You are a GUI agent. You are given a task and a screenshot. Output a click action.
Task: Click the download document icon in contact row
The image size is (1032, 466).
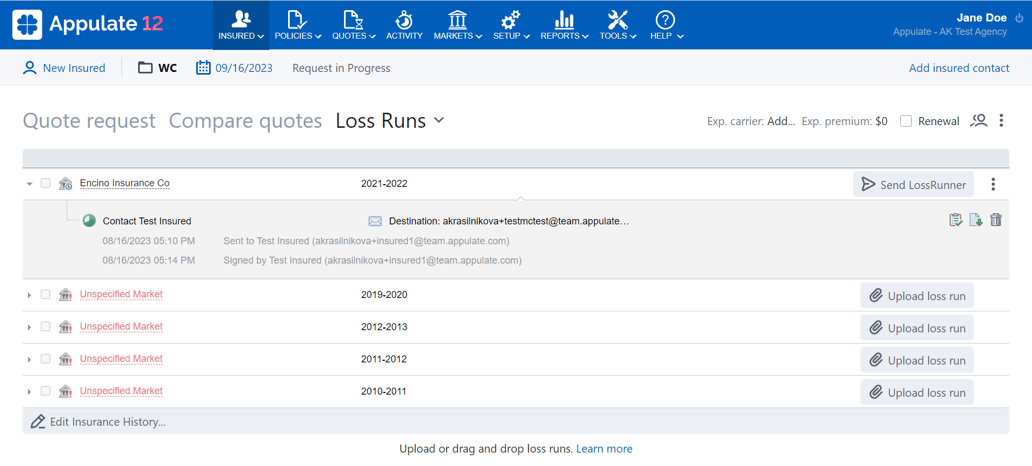976,220
